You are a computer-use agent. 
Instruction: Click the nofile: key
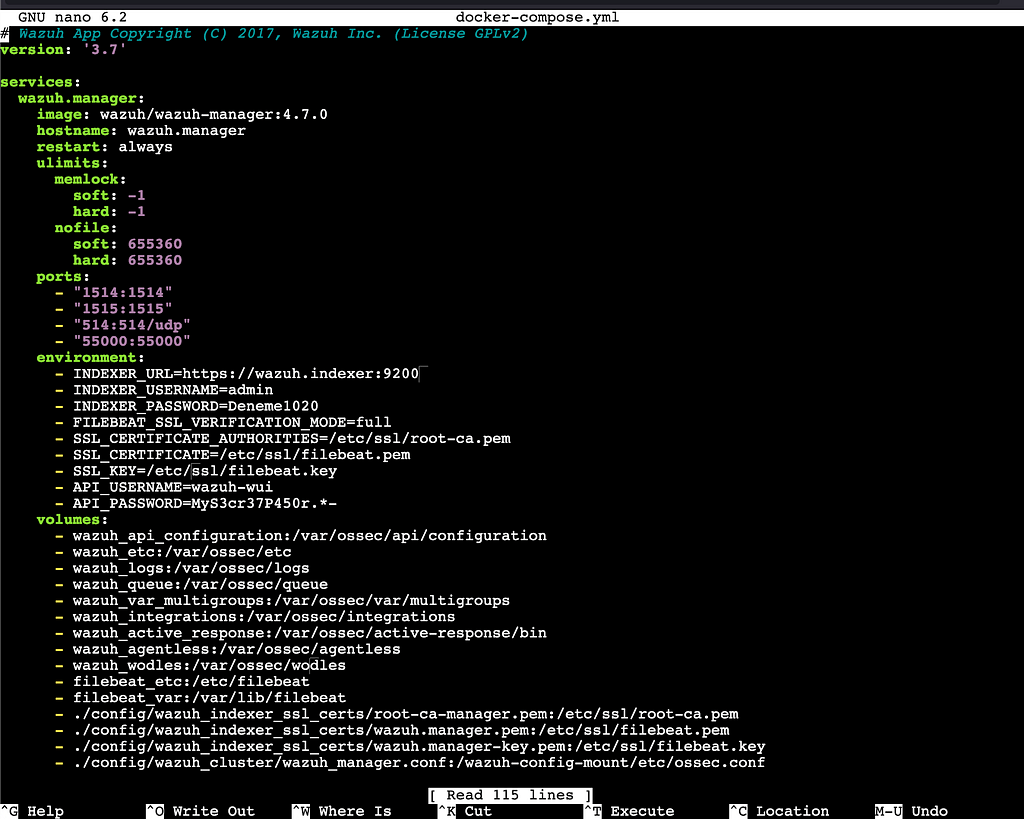pyautogui.click(x=86, y=228)
